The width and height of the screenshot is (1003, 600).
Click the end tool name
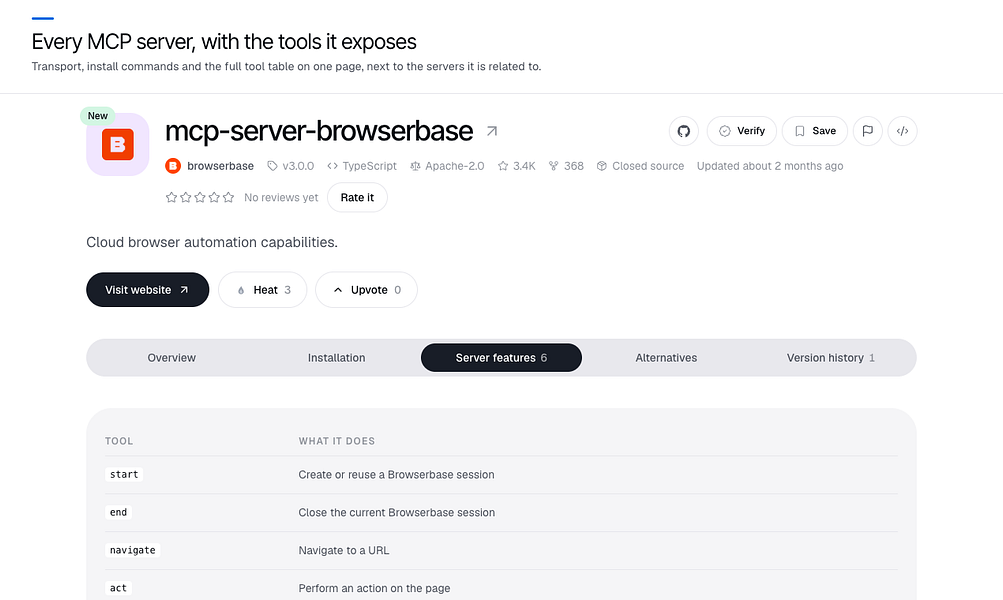[x=118, y=512]
